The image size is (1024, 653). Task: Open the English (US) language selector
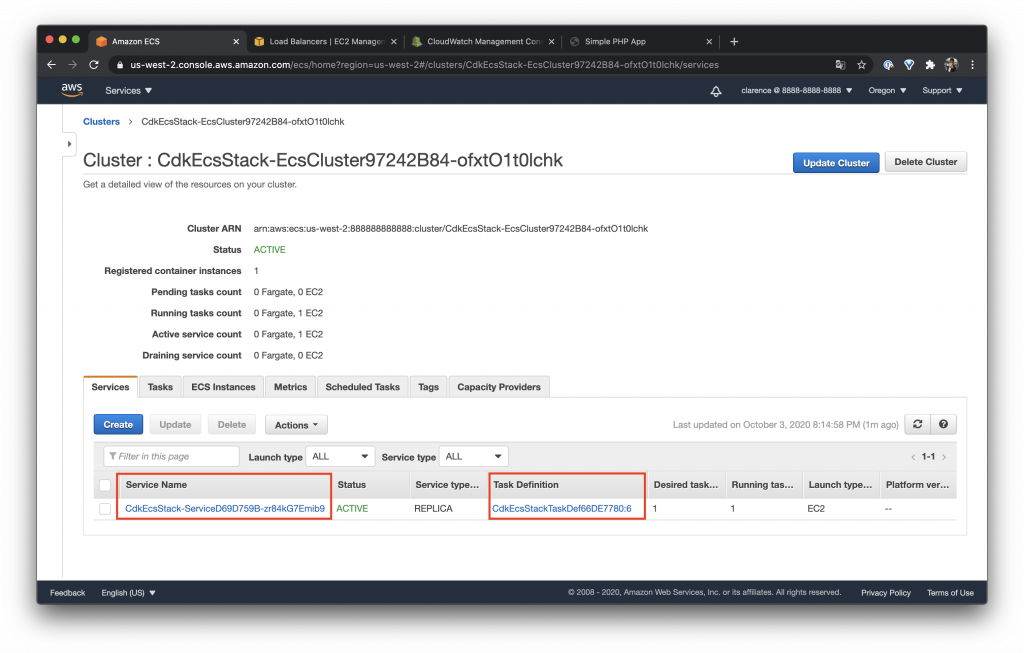[x=128, y=593]
